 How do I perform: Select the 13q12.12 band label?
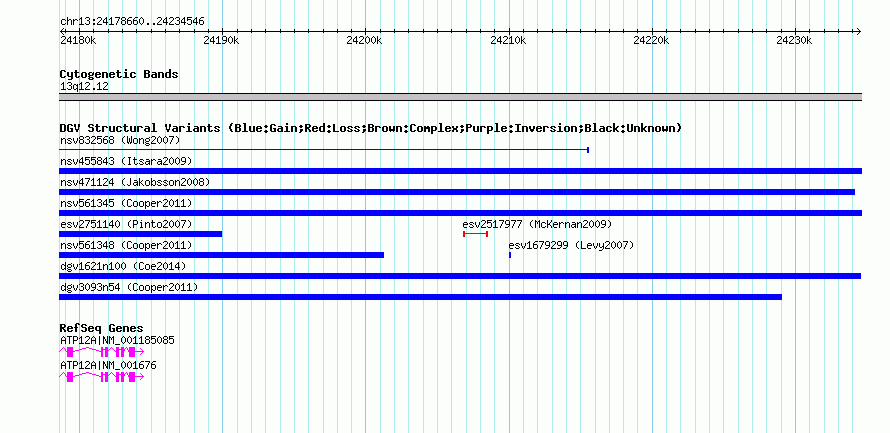point(84,87)
